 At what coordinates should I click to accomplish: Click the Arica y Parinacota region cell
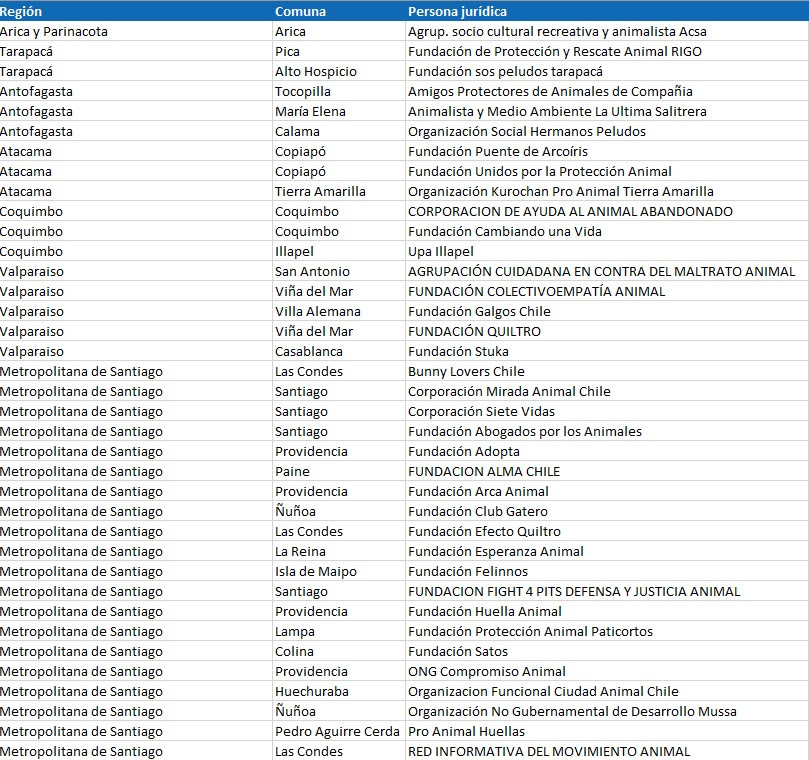click(x=136, y=31)
